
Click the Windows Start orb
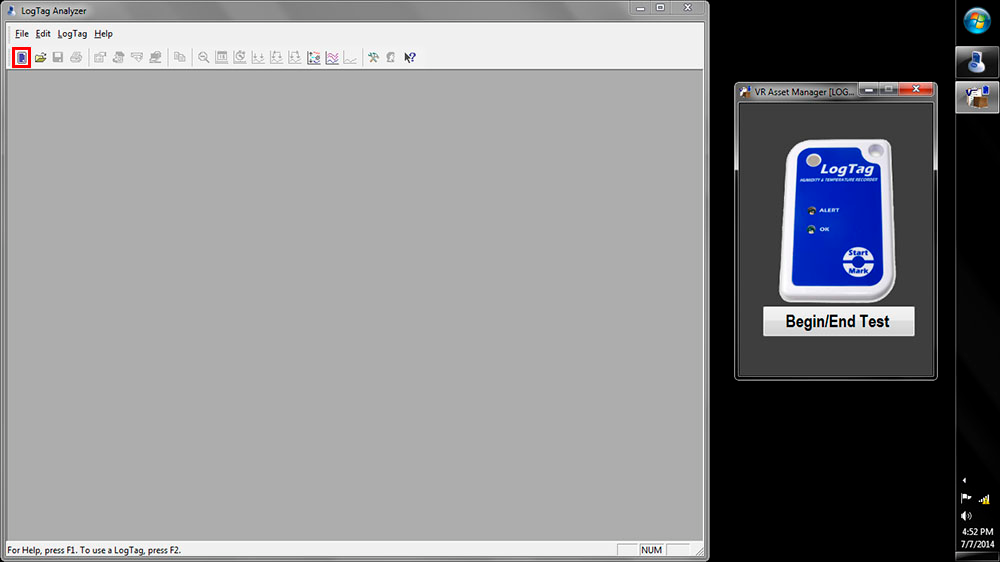click(x=977, y=20)
